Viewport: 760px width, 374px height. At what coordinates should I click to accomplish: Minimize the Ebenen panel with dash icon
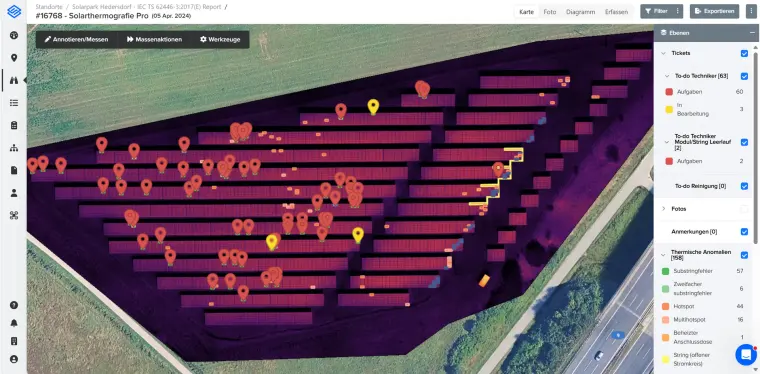pyautogui.click(x=752, y=32)
